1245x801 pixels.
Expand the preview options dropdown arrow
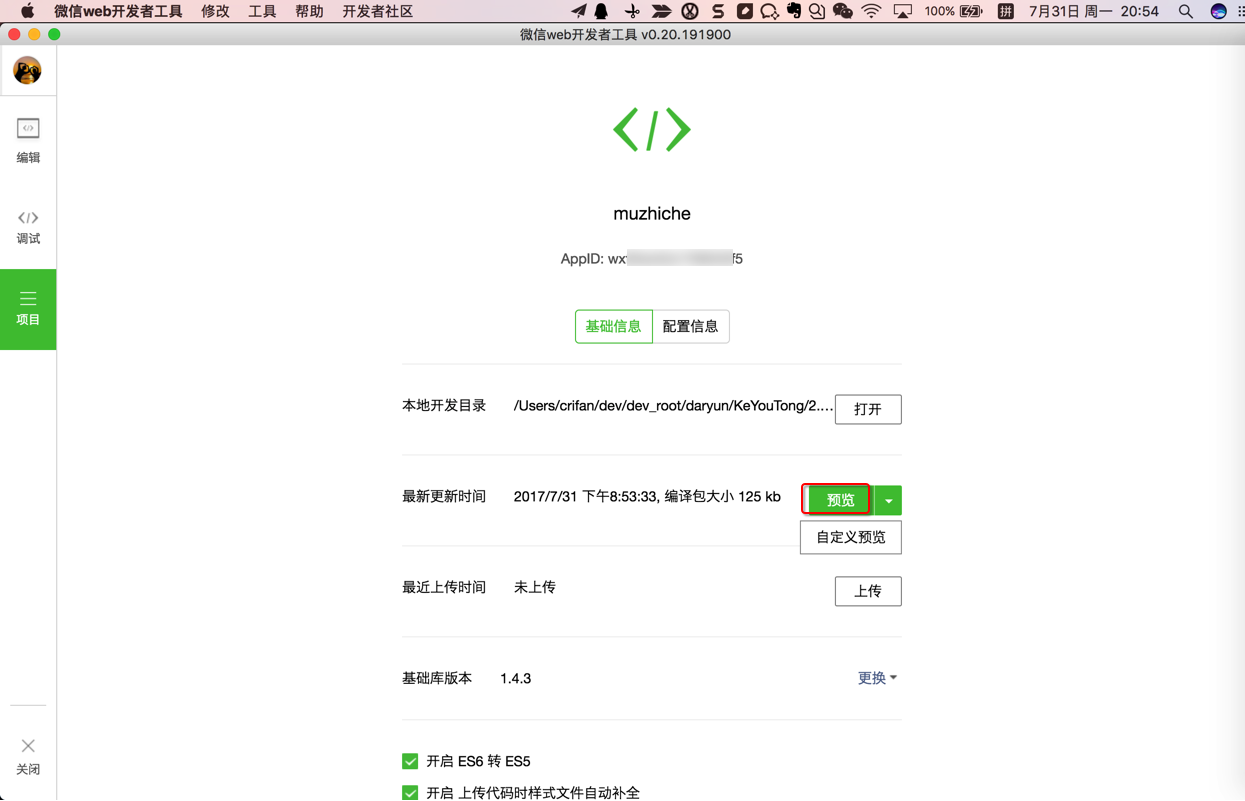point(888,500)
